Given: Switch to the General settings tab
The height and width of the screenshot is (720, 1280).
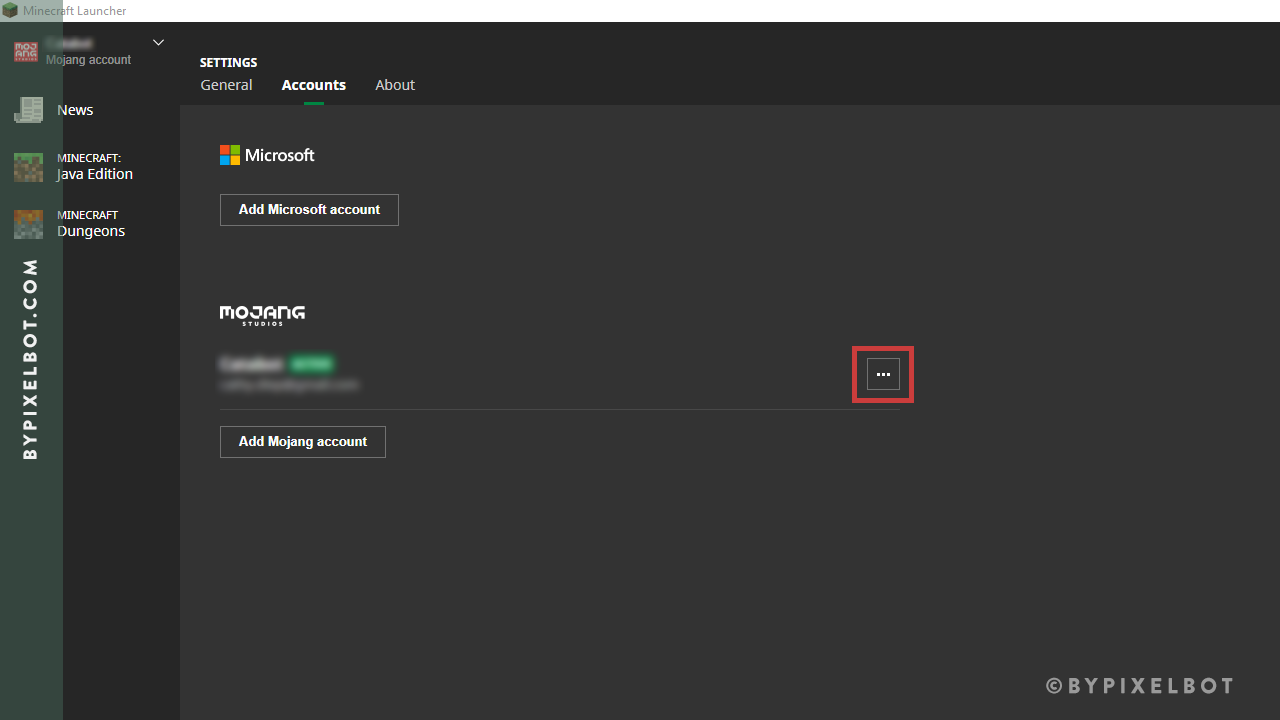Looking at the screenshot, I should [x=226, y=85].
